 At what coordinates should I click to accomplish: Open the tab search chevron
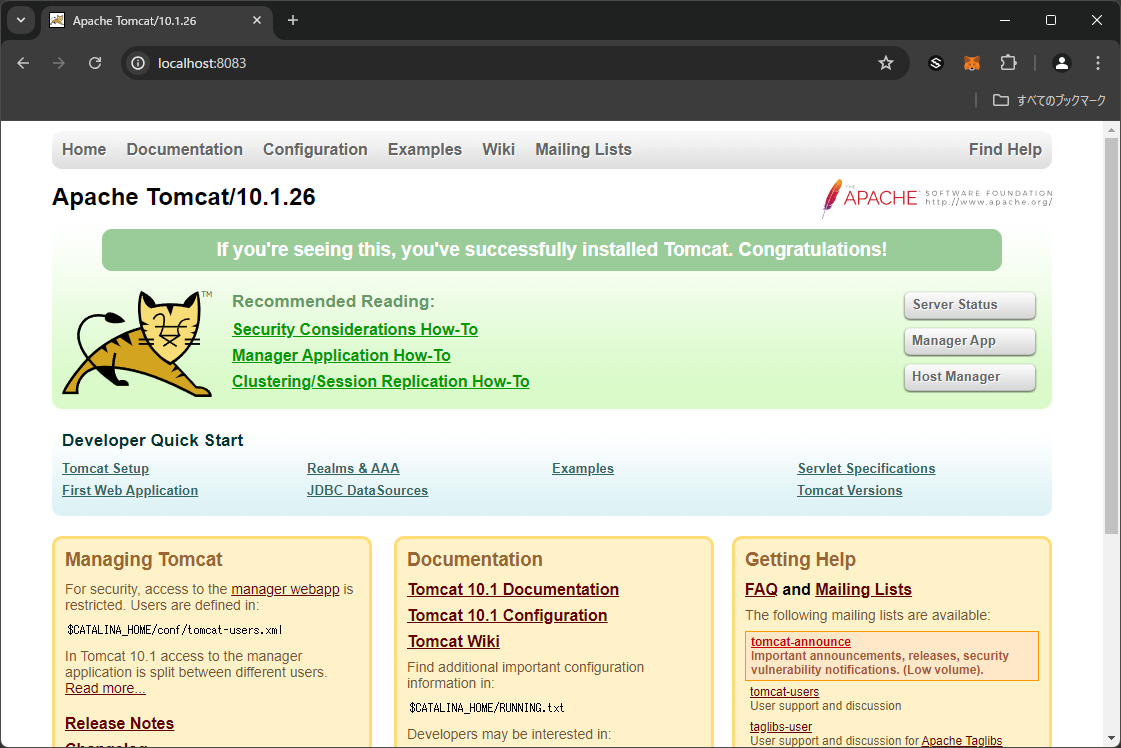click(x=20, y=20)
